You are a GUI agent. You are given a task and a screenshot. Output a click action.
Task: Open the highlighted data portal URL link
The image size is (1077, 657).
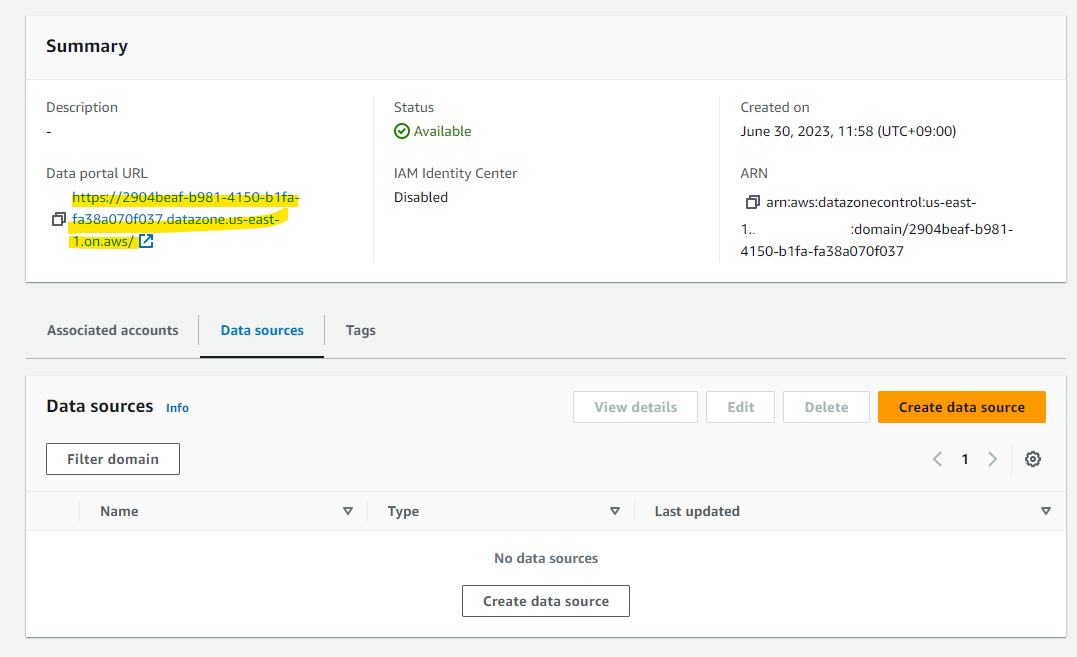(185, 219)
